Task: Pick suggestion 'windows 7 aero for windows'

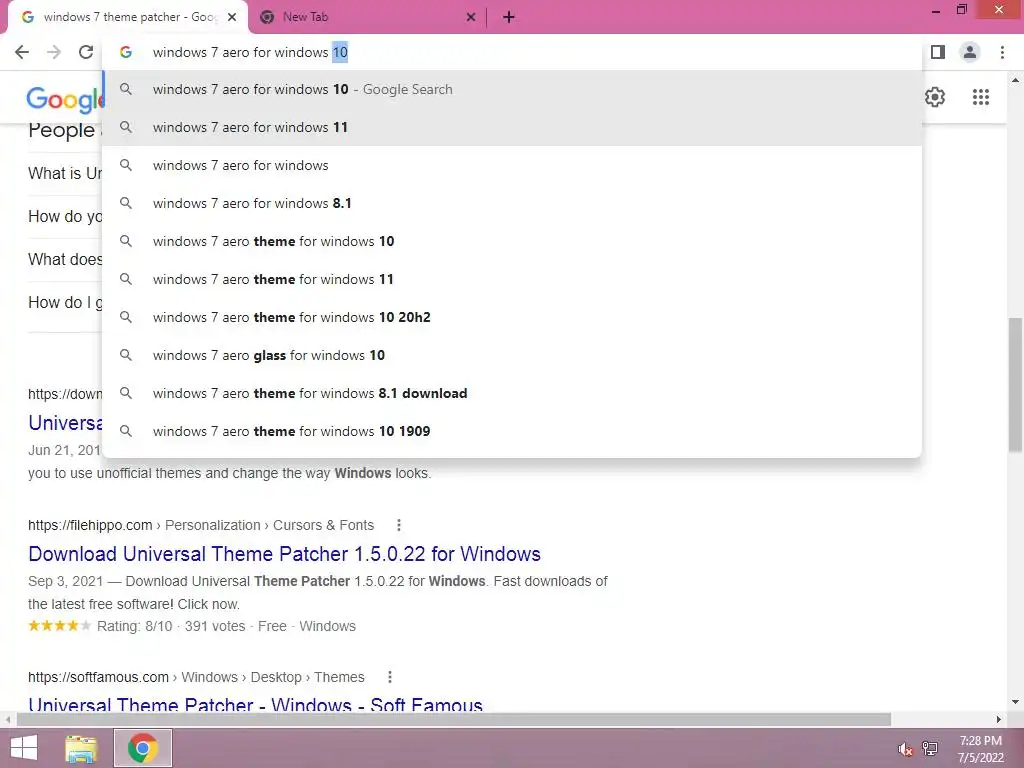Action: [x=512, y=165]
